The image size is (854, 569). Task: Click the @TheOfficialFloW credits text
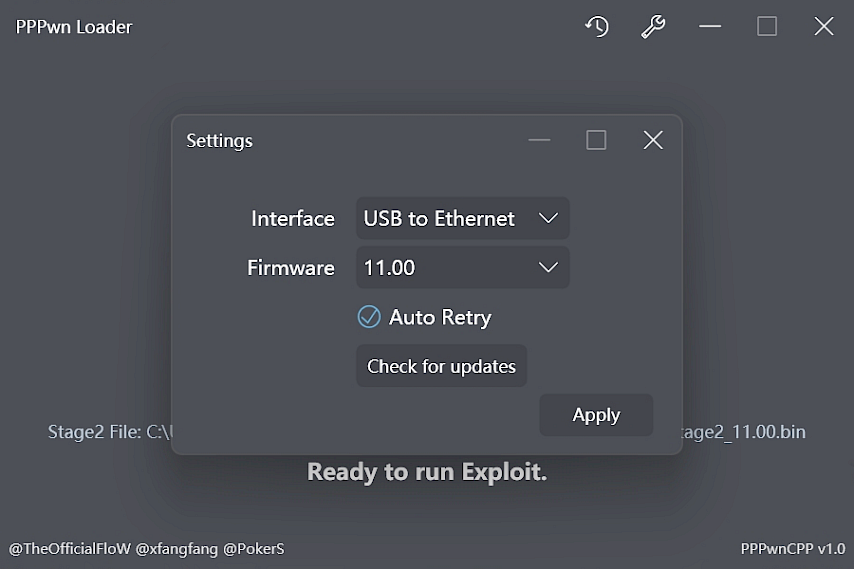(x=70, y=549)
